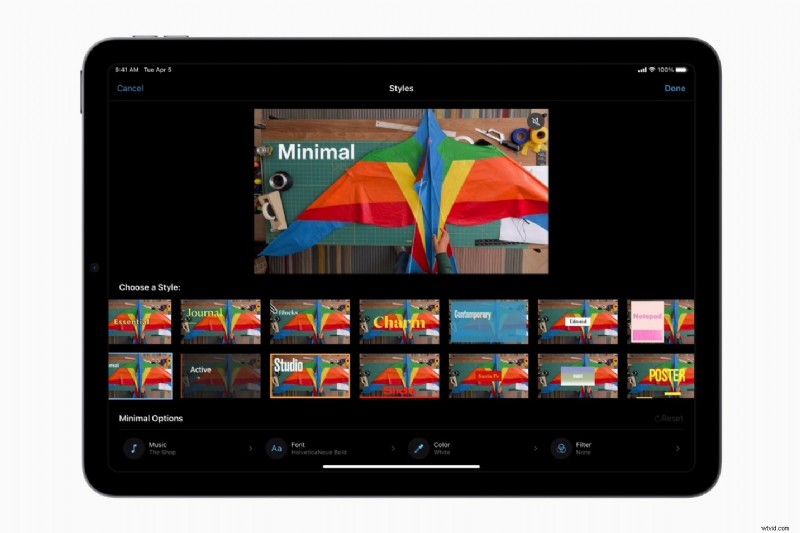Open the Music note icon option
The height and width of the screenshot is (533, 800).
click(x=134, y=448)
